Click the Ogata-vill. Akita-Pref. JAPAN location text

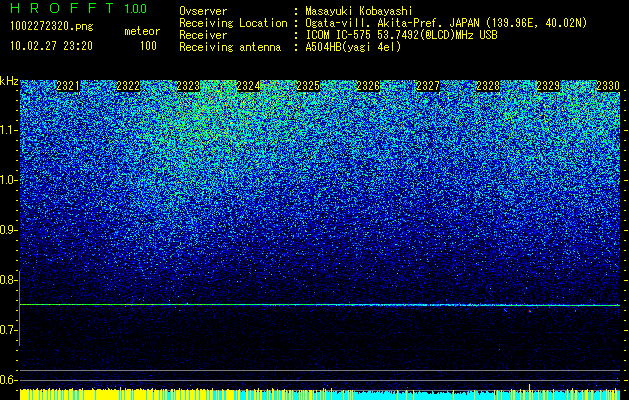[x=446, y=23]
